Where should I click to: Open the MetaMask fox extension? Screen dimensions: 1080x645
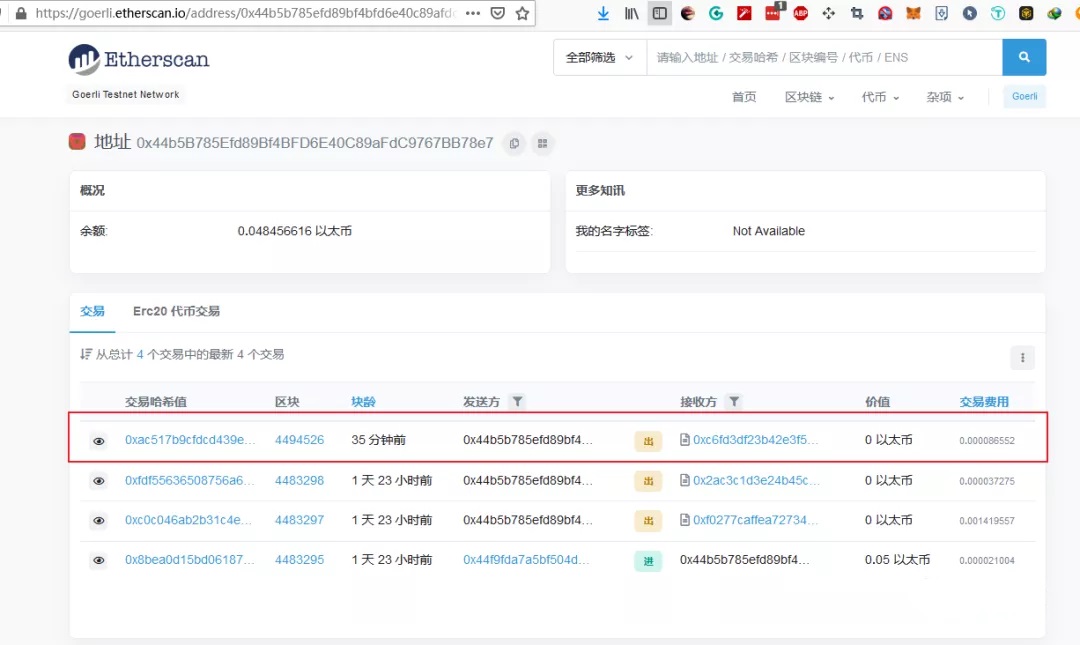click(x=913, y=14)
